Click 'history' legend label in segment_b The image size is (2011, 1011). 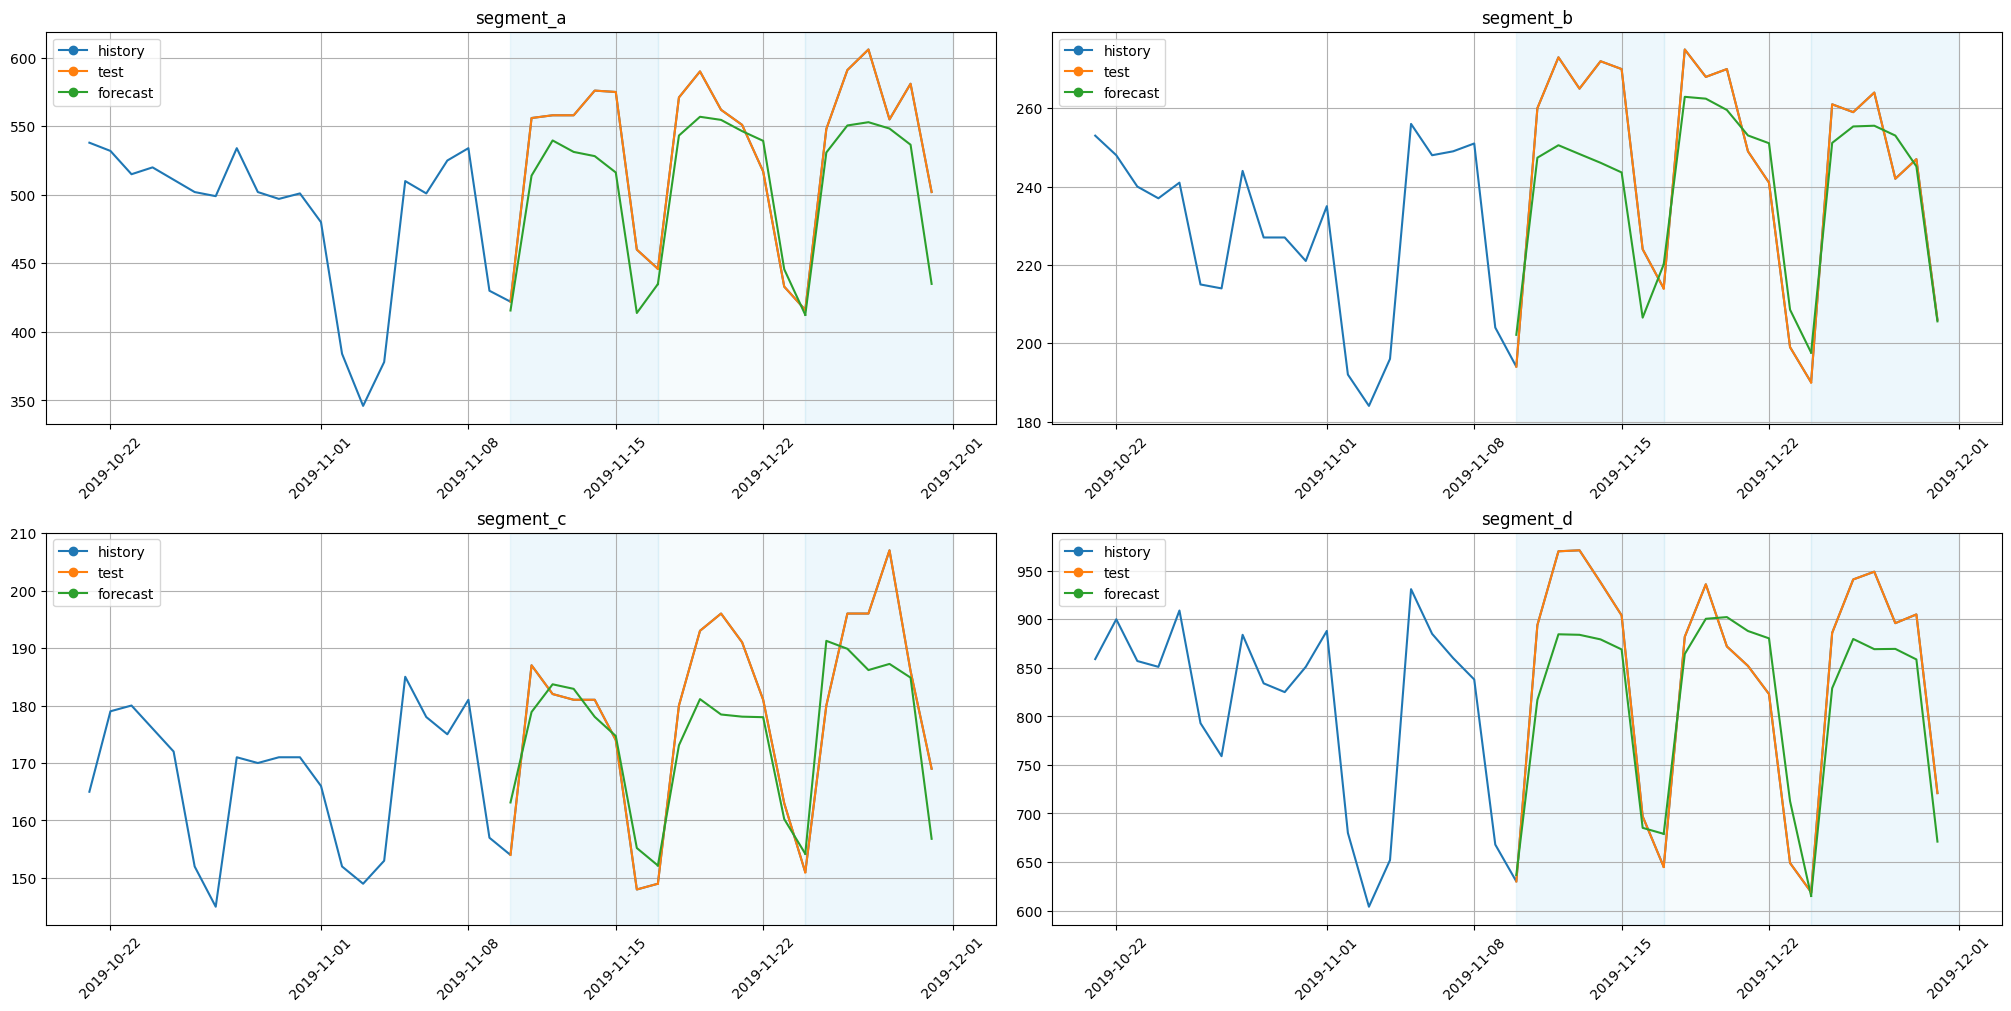tap(1127, 51)
